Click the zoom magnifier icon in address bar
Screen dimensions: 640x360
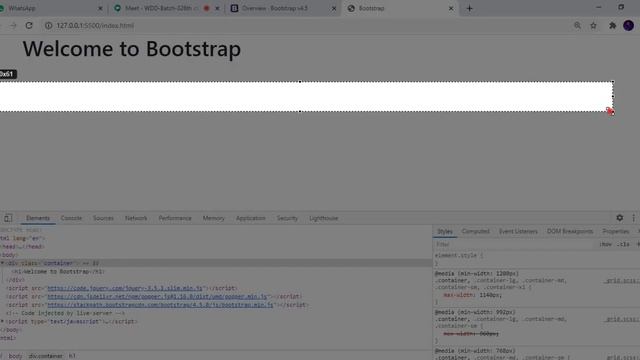coord(577,25)
